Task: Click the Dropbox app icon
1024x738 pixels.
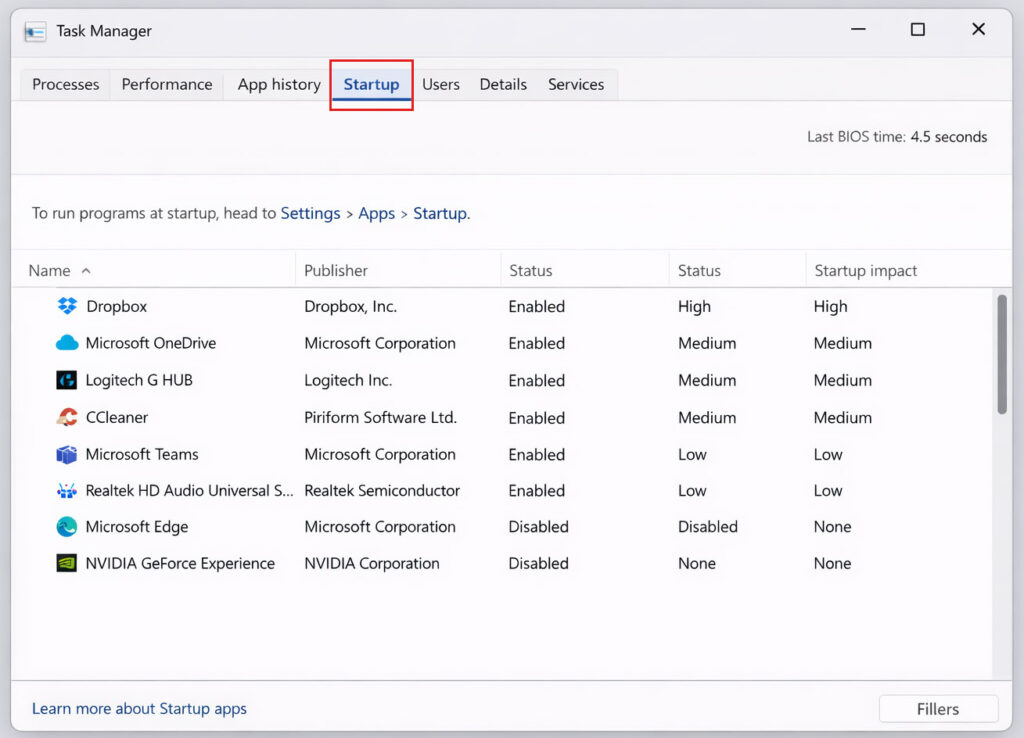Action: pos(67,306)
